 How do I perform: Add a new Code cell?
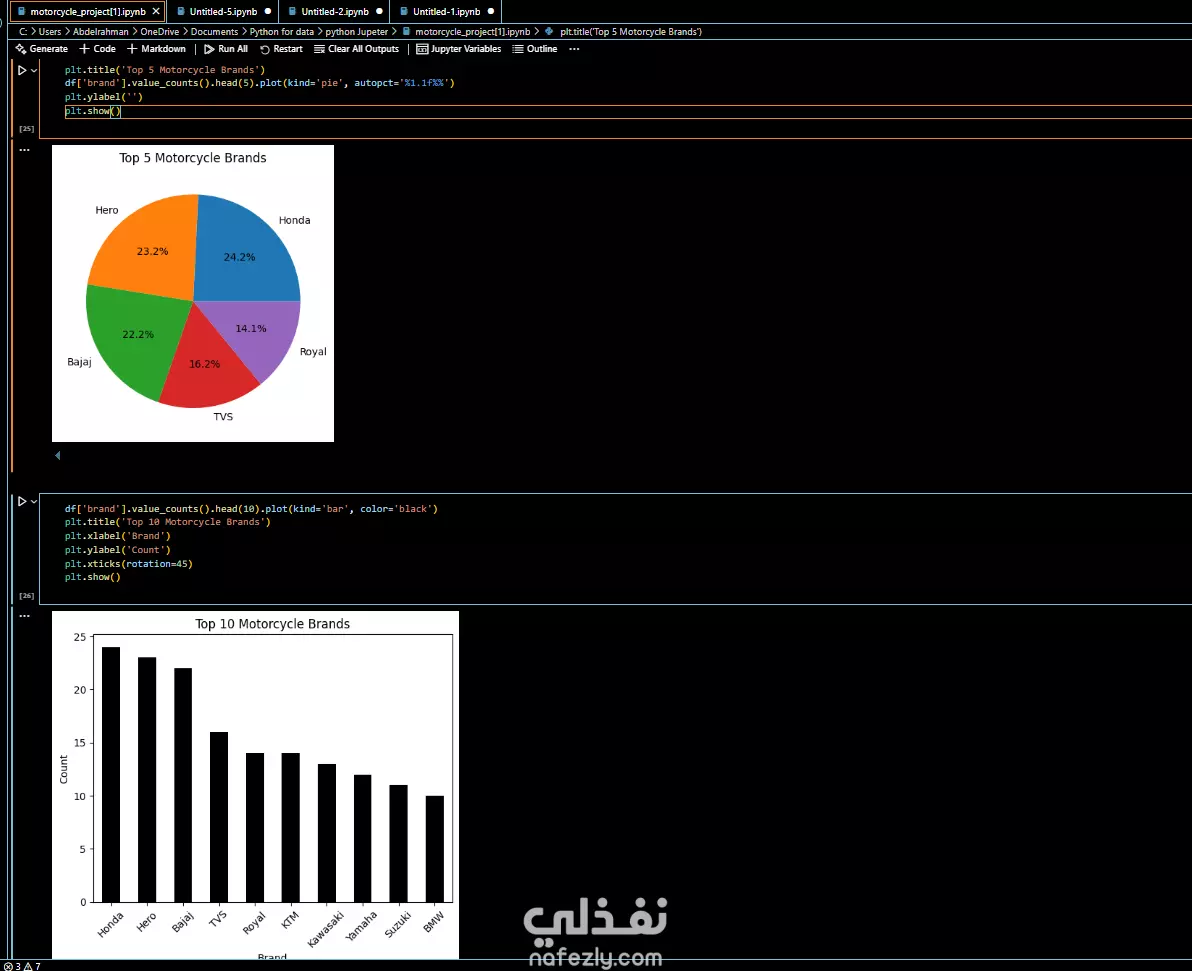pos(97,49)
